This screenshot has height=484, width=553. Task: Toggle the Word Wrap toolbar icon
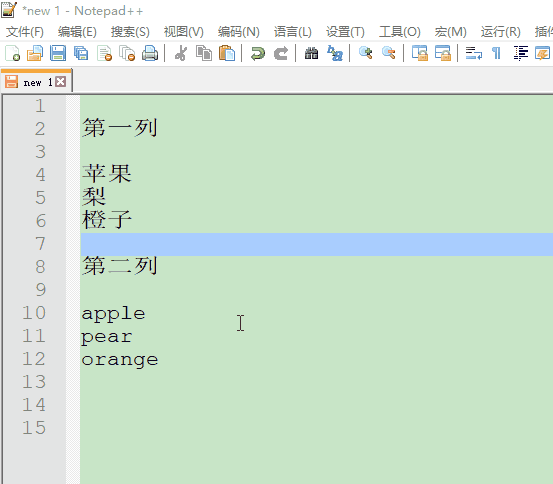(474, 54)
